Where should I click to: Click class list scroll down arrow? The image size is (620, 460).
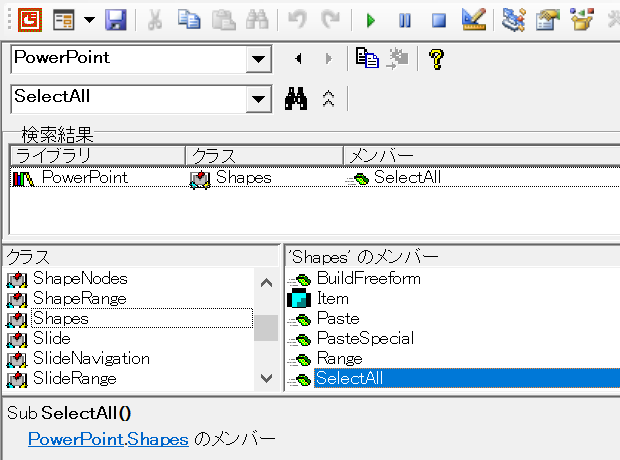pyautogui.click(x=267, y=379)
